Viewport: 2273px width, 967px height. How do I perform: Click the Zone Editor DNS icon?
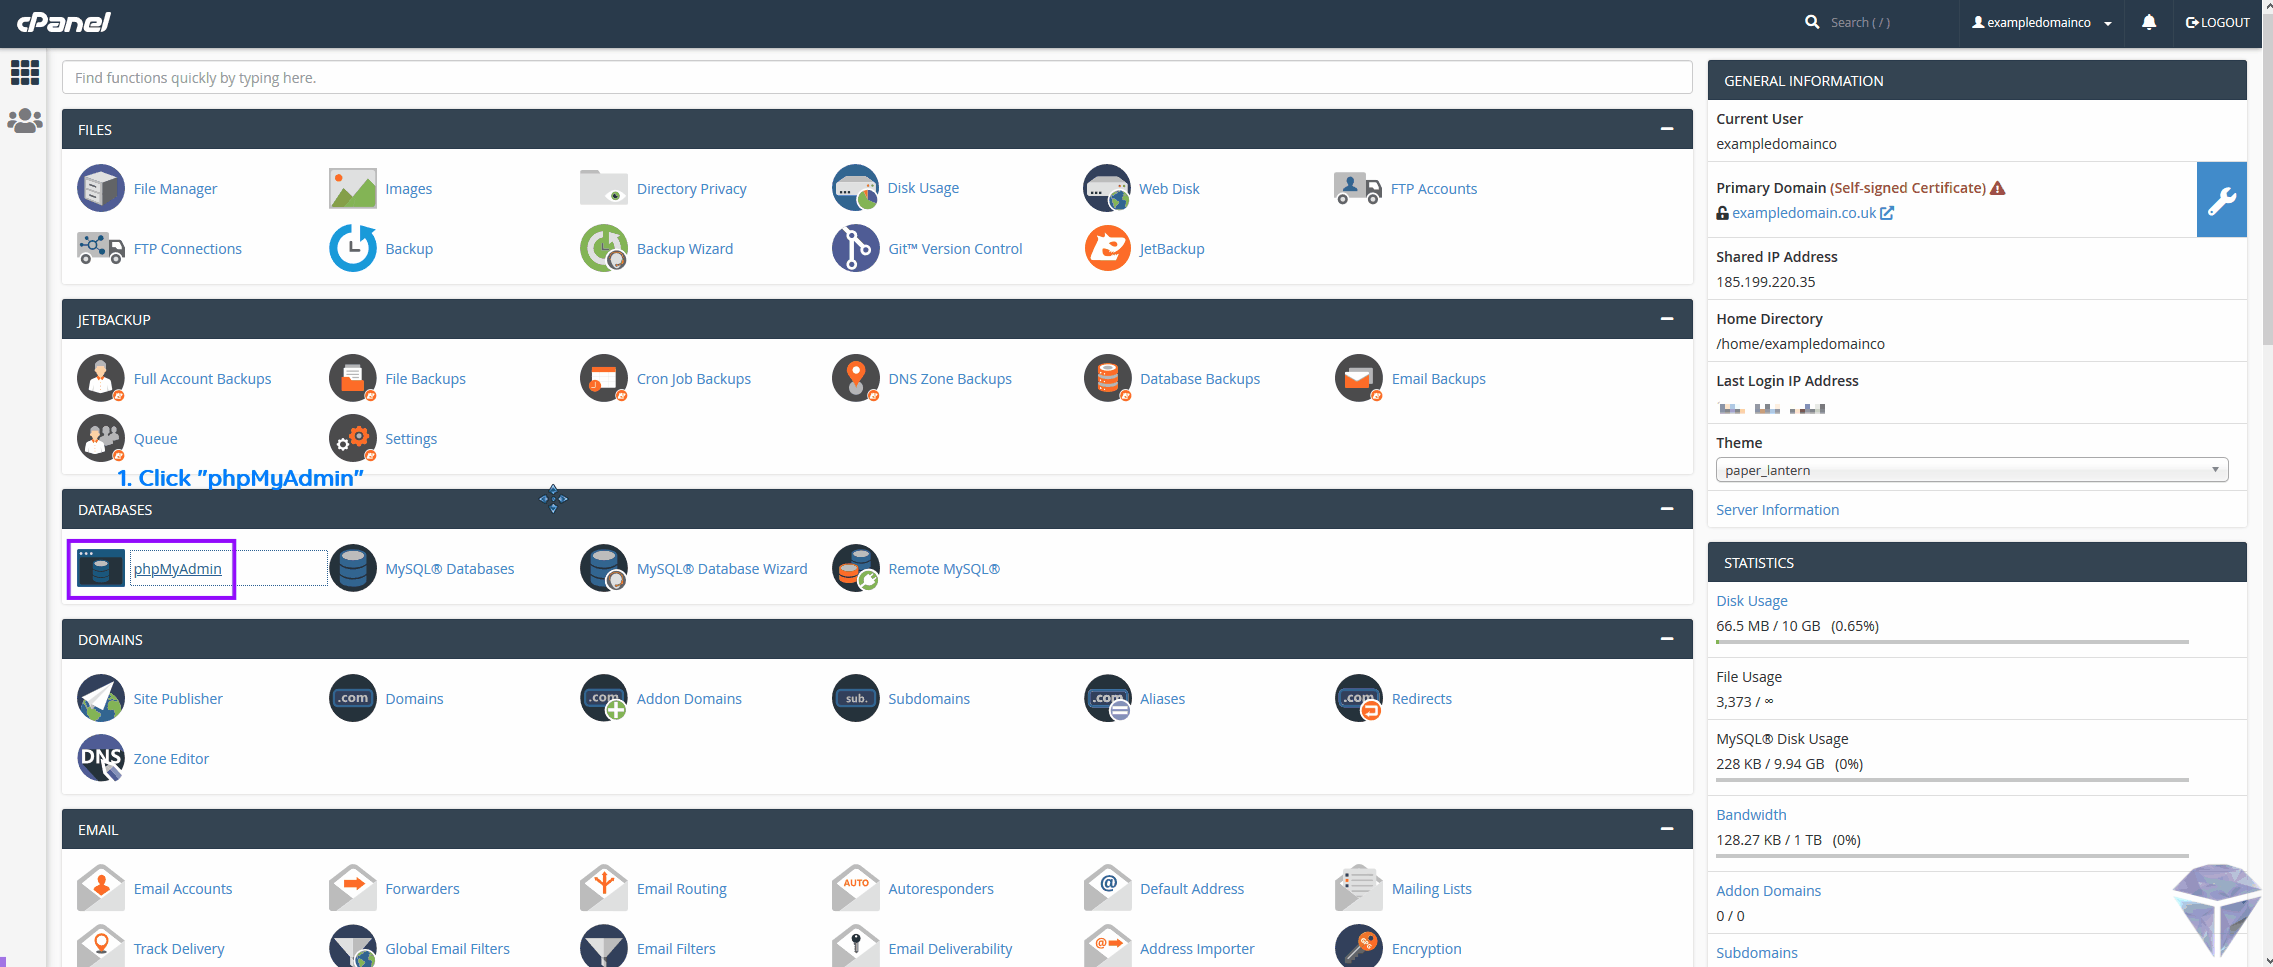tap(101, 758)
